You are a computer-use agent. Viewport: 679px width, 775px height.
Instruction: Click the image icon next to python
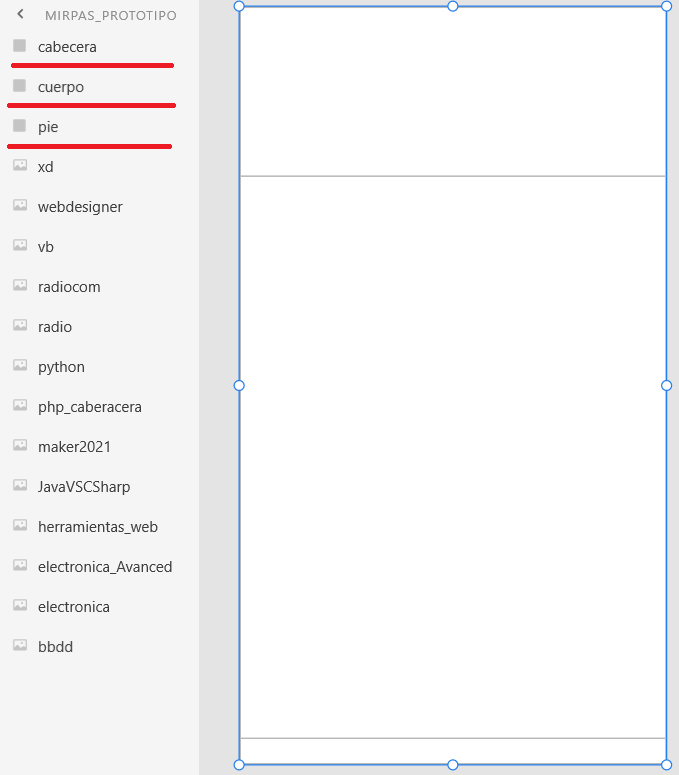point(20,366)
